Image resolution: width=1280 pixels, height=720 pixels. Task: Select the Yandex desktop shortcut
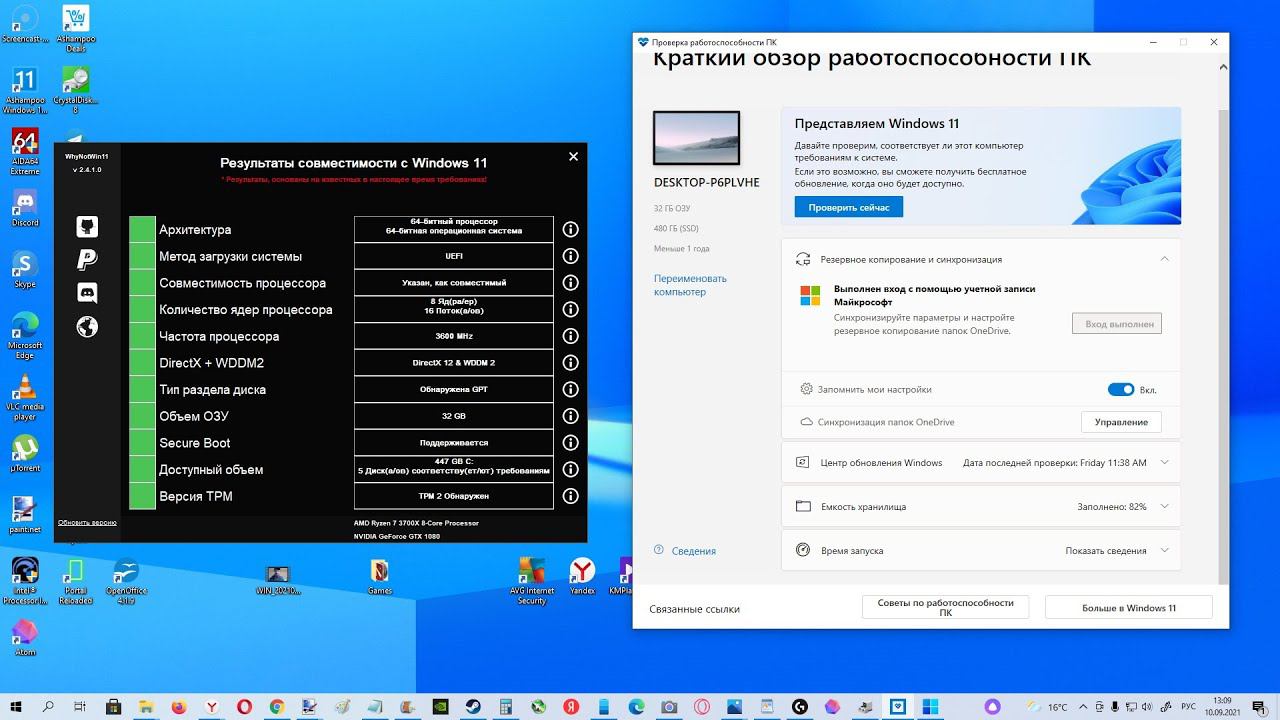[x=582, y=578]
